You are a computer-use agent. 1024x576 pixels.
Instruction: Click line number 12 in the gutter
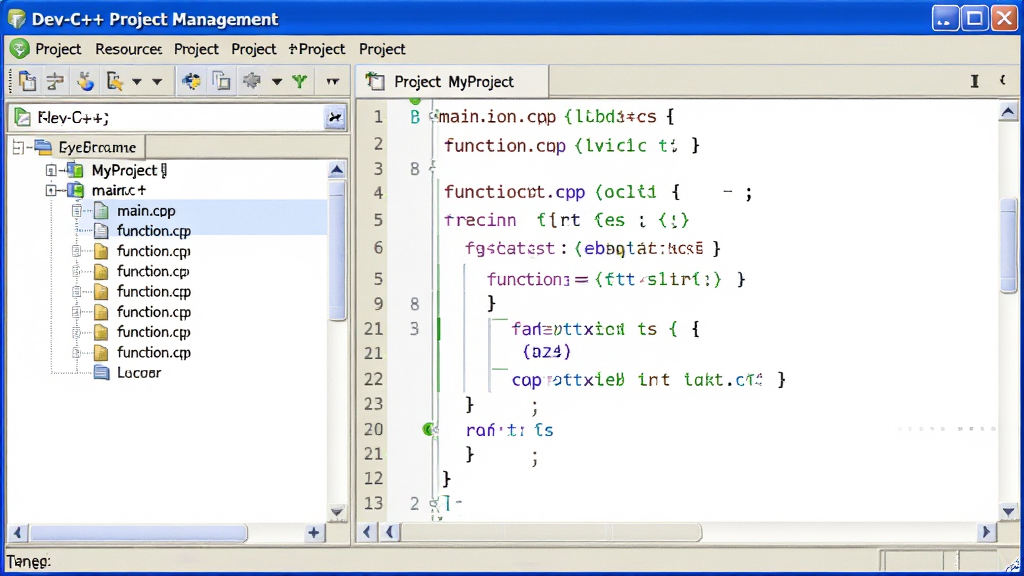373,479
